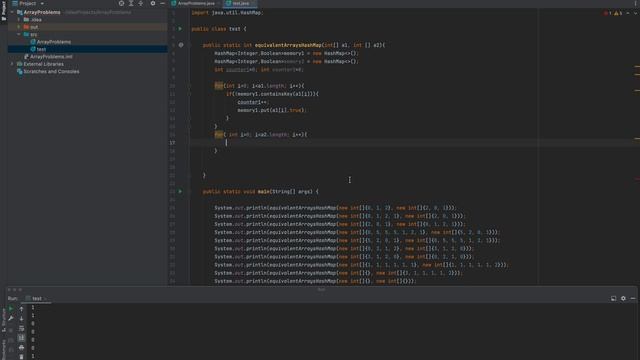Expand the .idea folder
Screen dimensions: 640x360
[19, 20]
